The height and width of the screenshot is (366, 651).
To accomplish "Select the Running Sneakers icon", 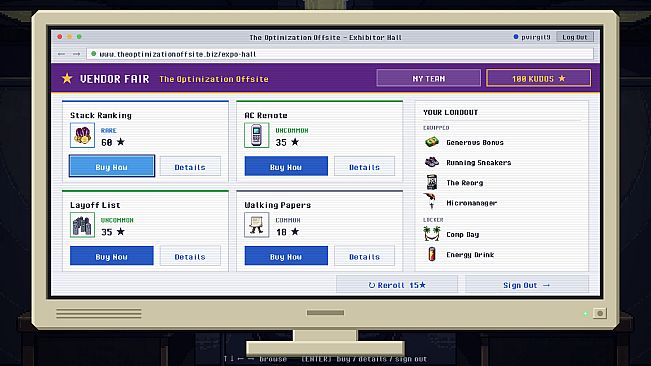I will click(432, 162).
